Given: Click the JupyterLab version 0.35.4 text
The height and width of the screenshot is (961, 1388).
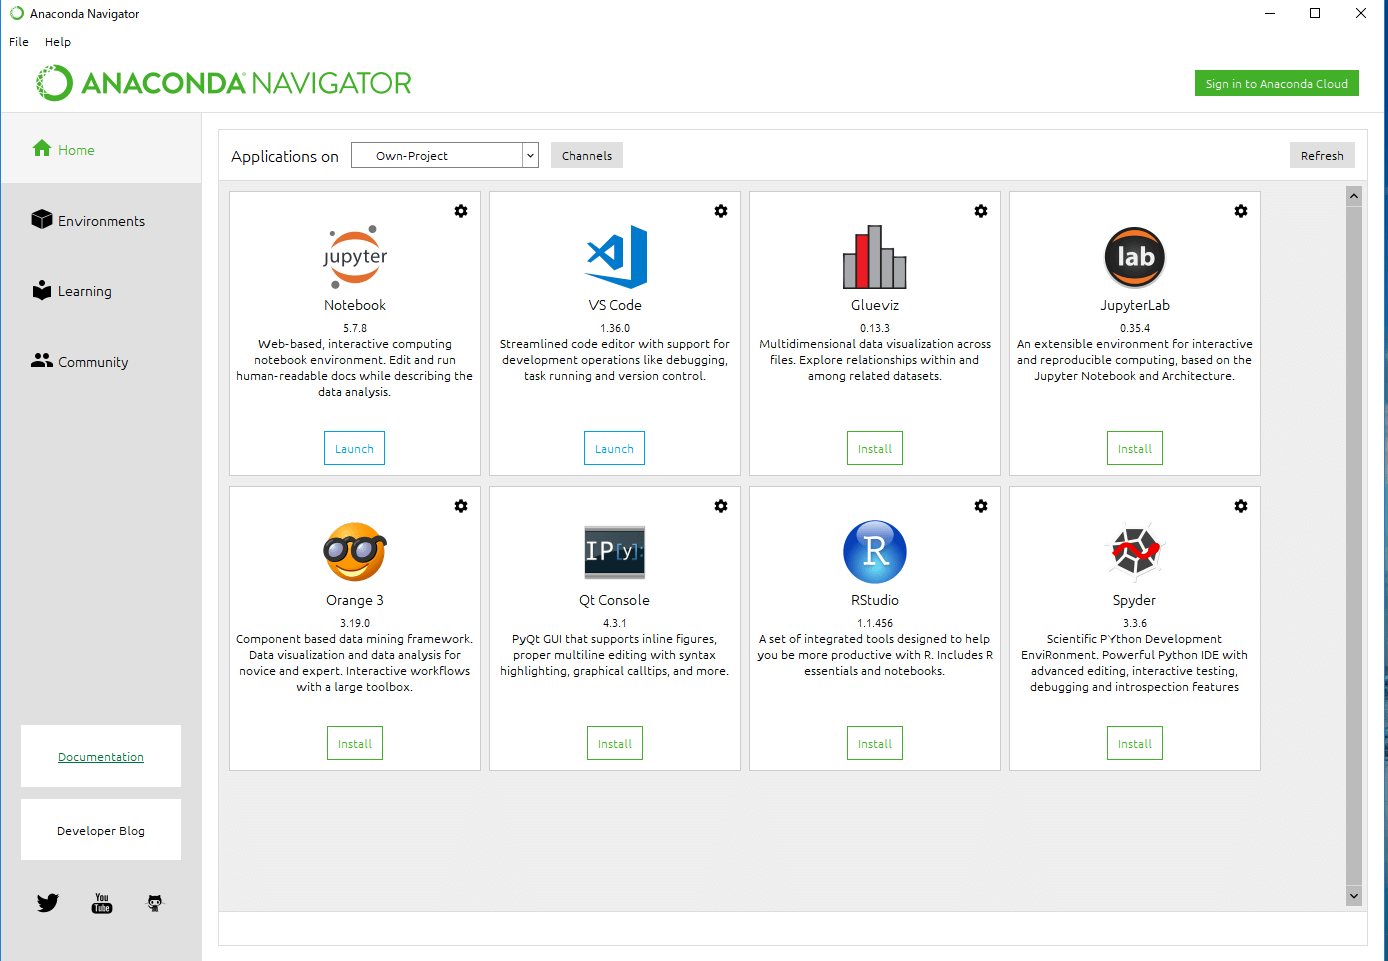Looking at the screenshot, I should (1135, 328).
